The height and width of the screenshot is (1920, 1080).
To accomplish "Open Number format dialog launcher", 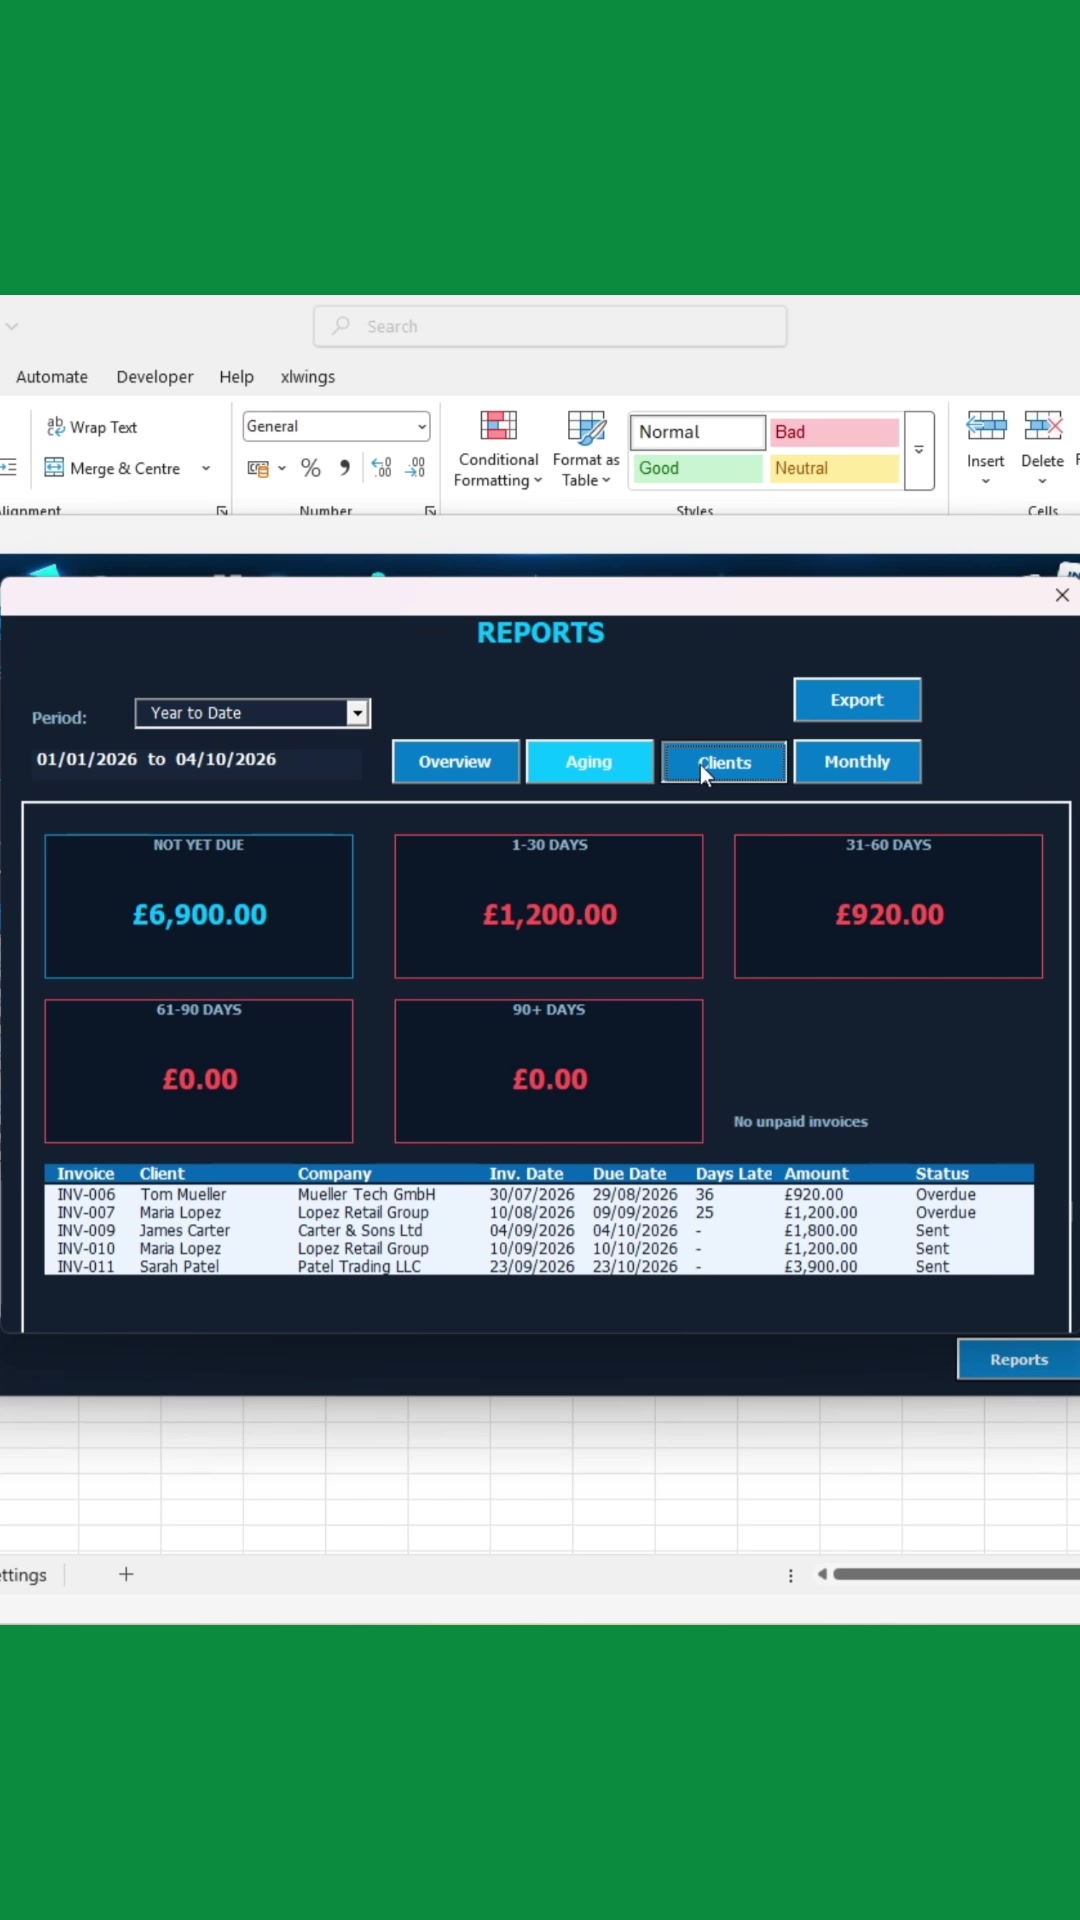I will click(x=430, y=511).
